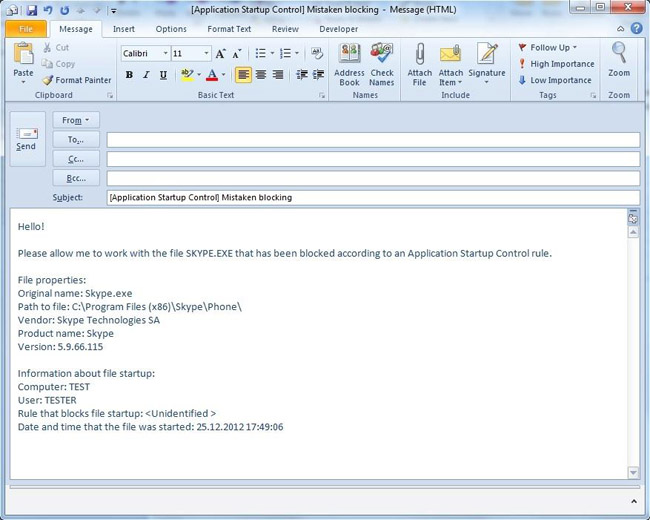Viewport: 650px width, 520px height.
Task: Expand highlight color options arrow
Action: point(199,75)
